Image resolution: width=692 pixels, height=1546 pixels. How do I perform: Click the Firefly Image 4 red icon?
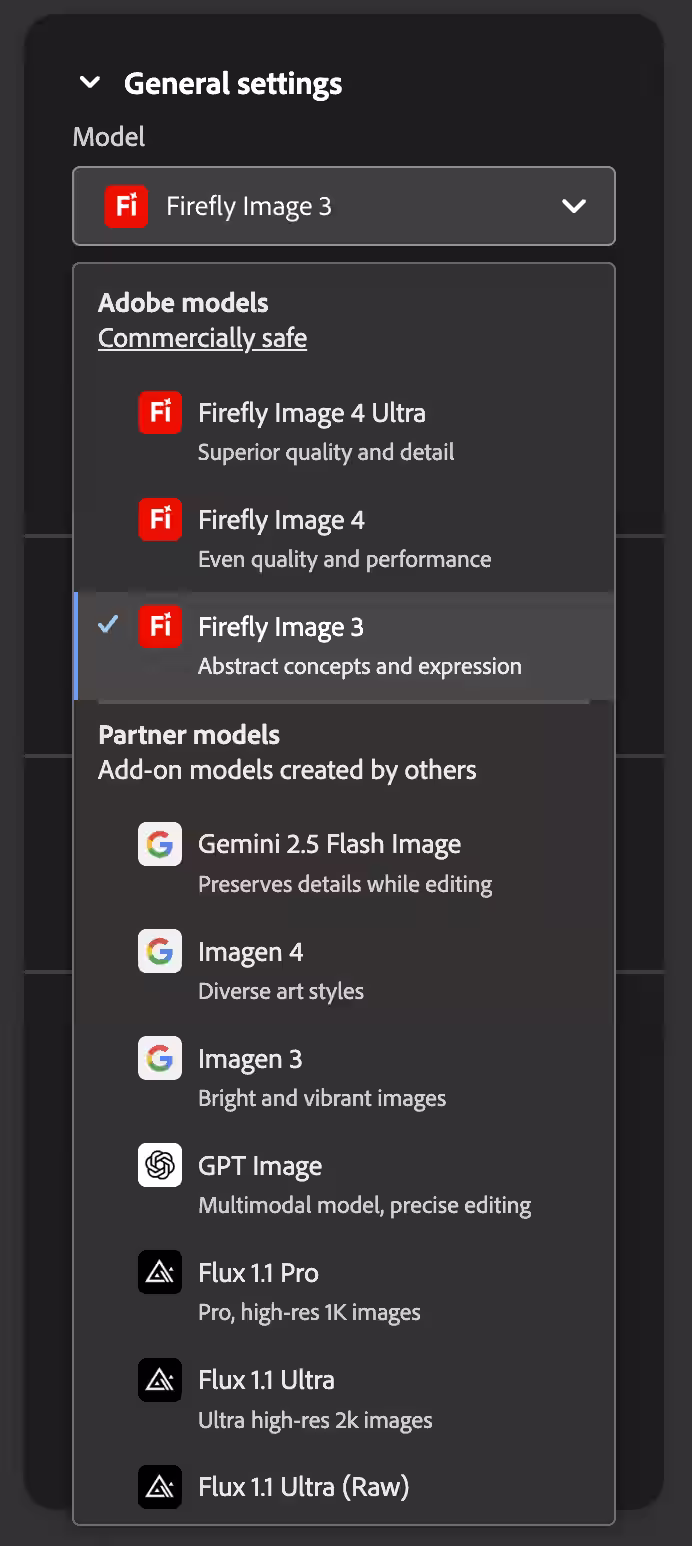[160, 520]
